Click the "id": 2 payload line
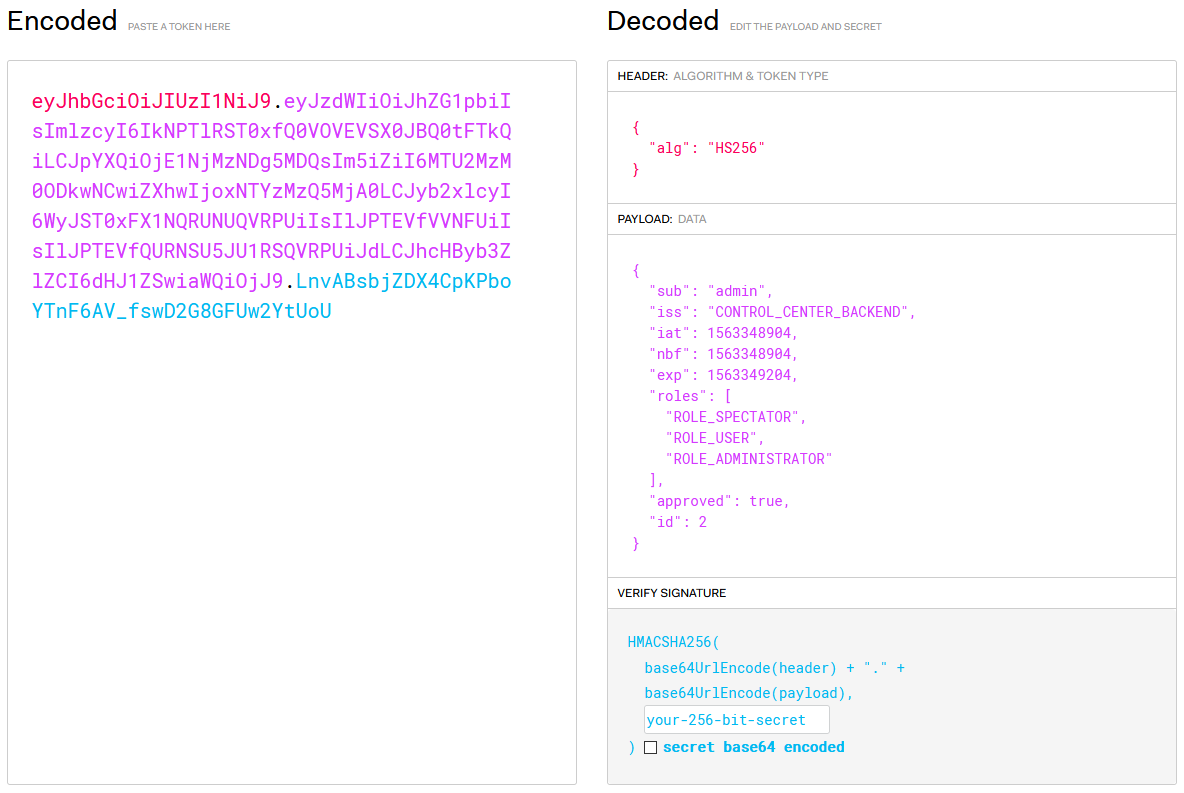1184x793 pixels. (x=678, y=522)
